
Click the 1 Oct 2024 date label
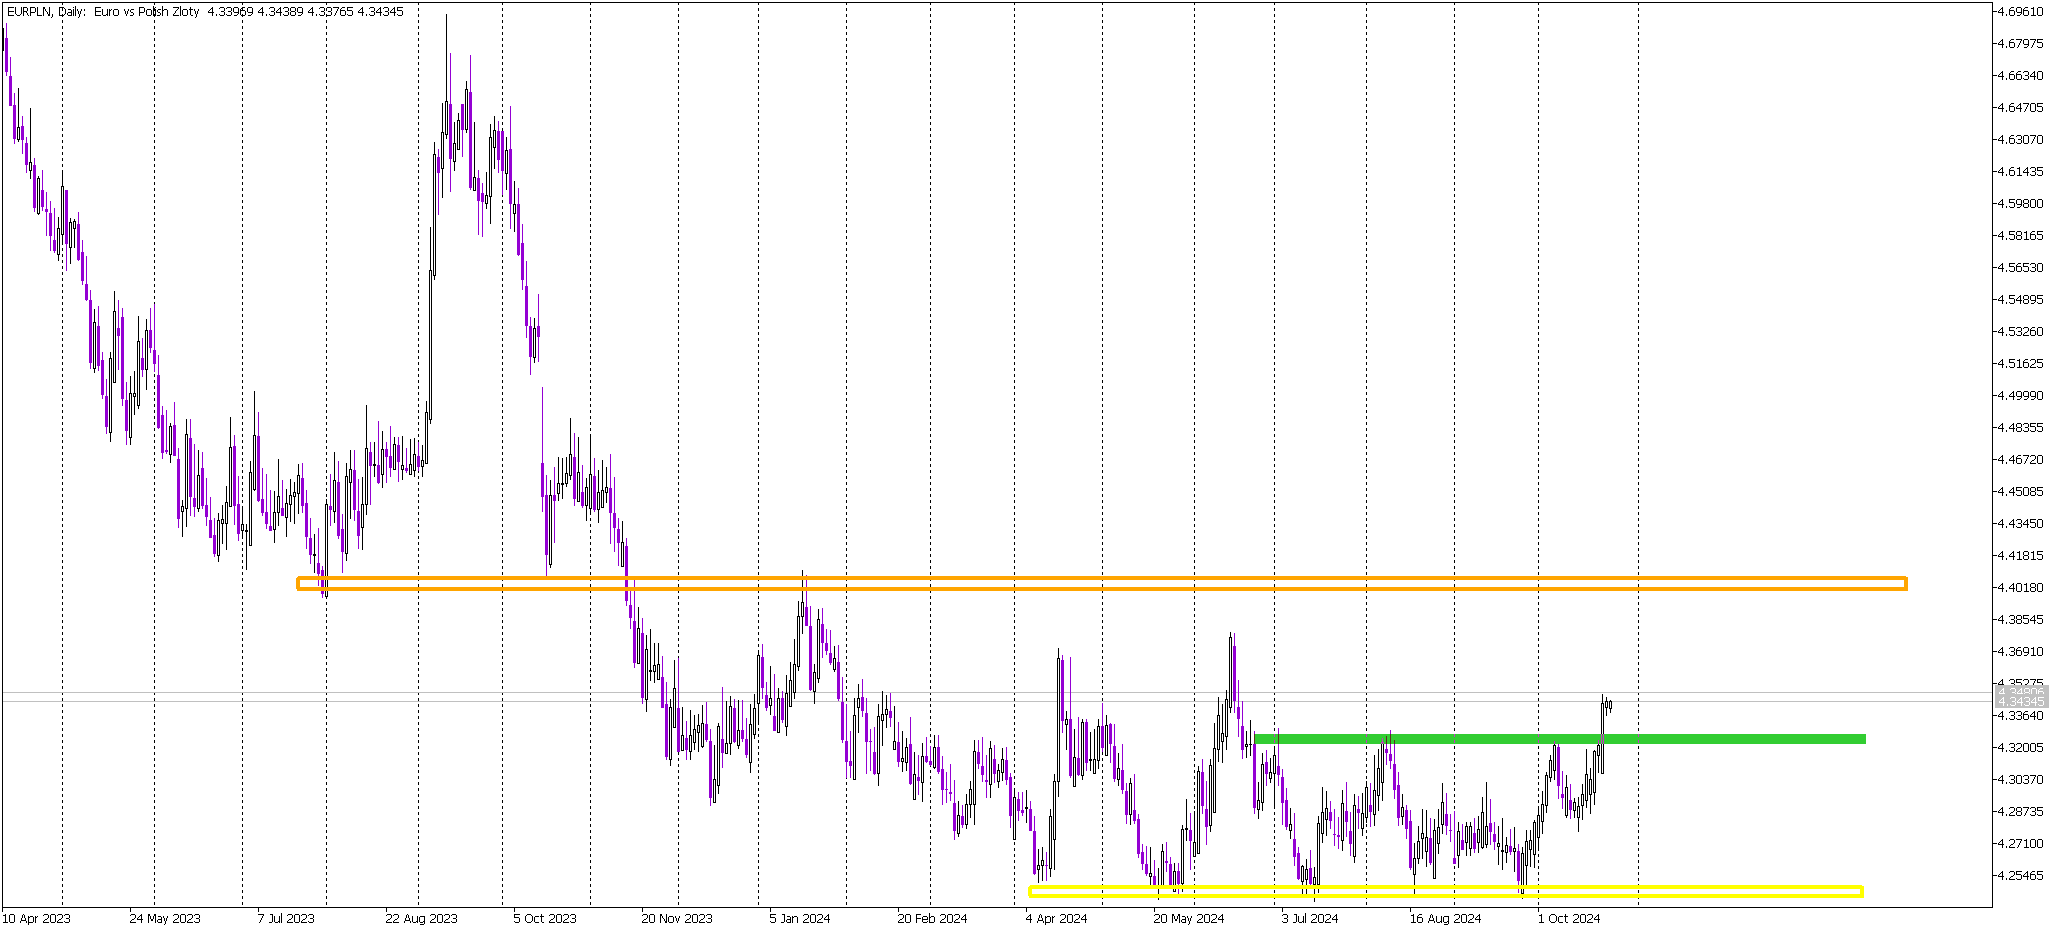click(x=1569, y=919)
